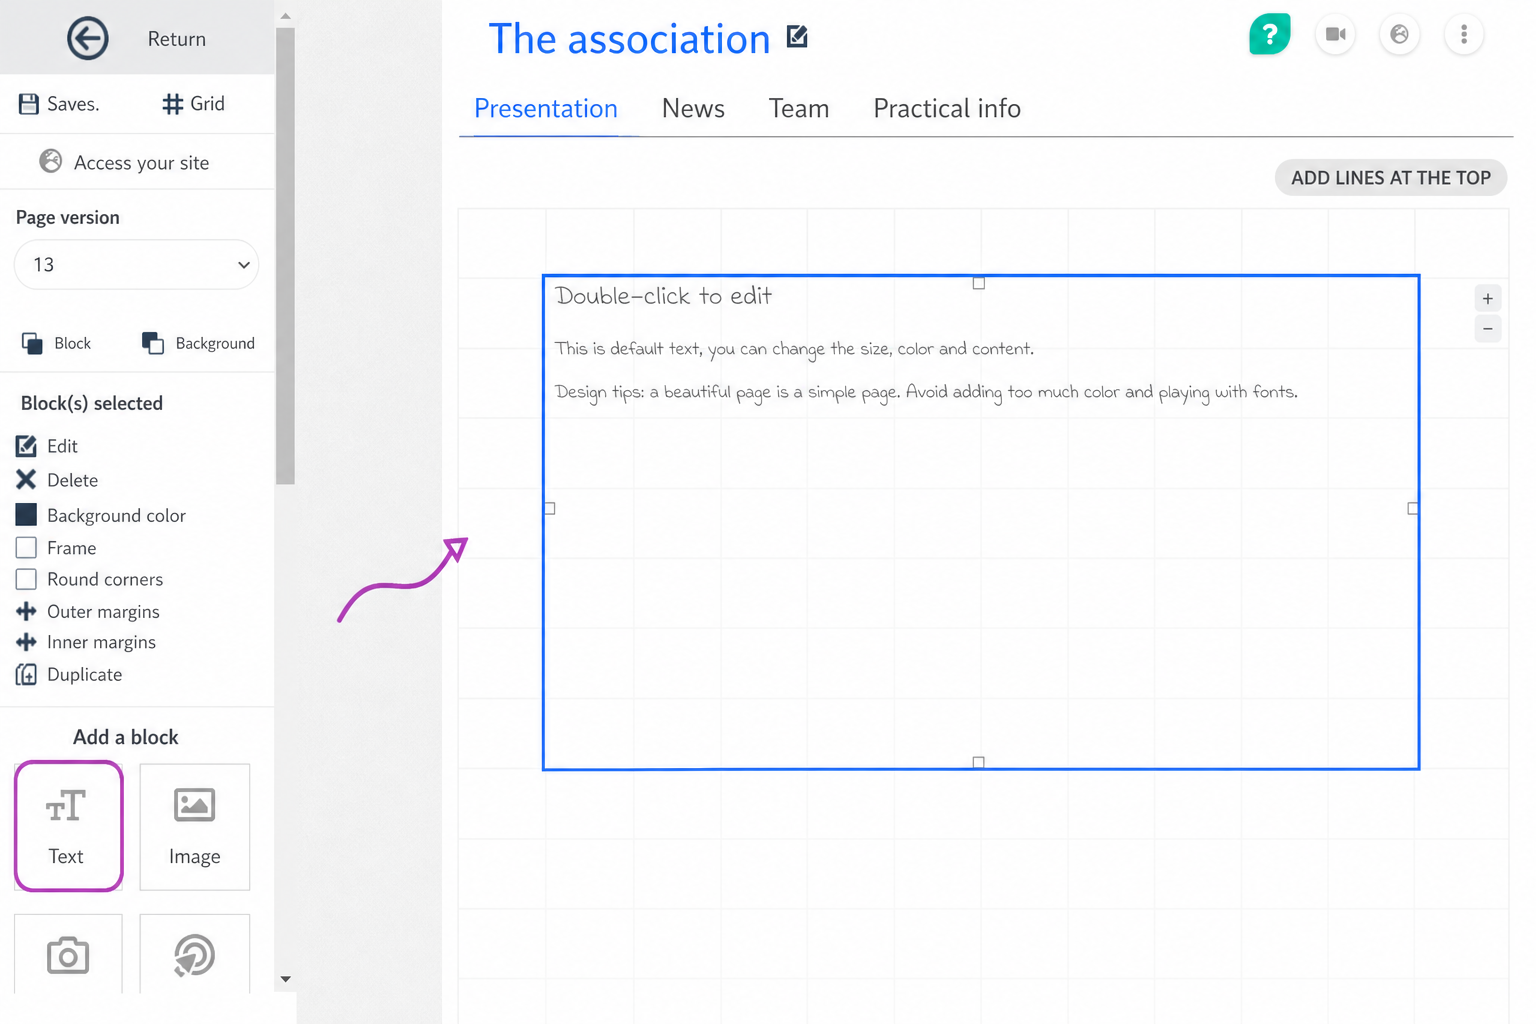Open the three-dot more options menu
1536x1024 pixels.
tap(1464, 35)
